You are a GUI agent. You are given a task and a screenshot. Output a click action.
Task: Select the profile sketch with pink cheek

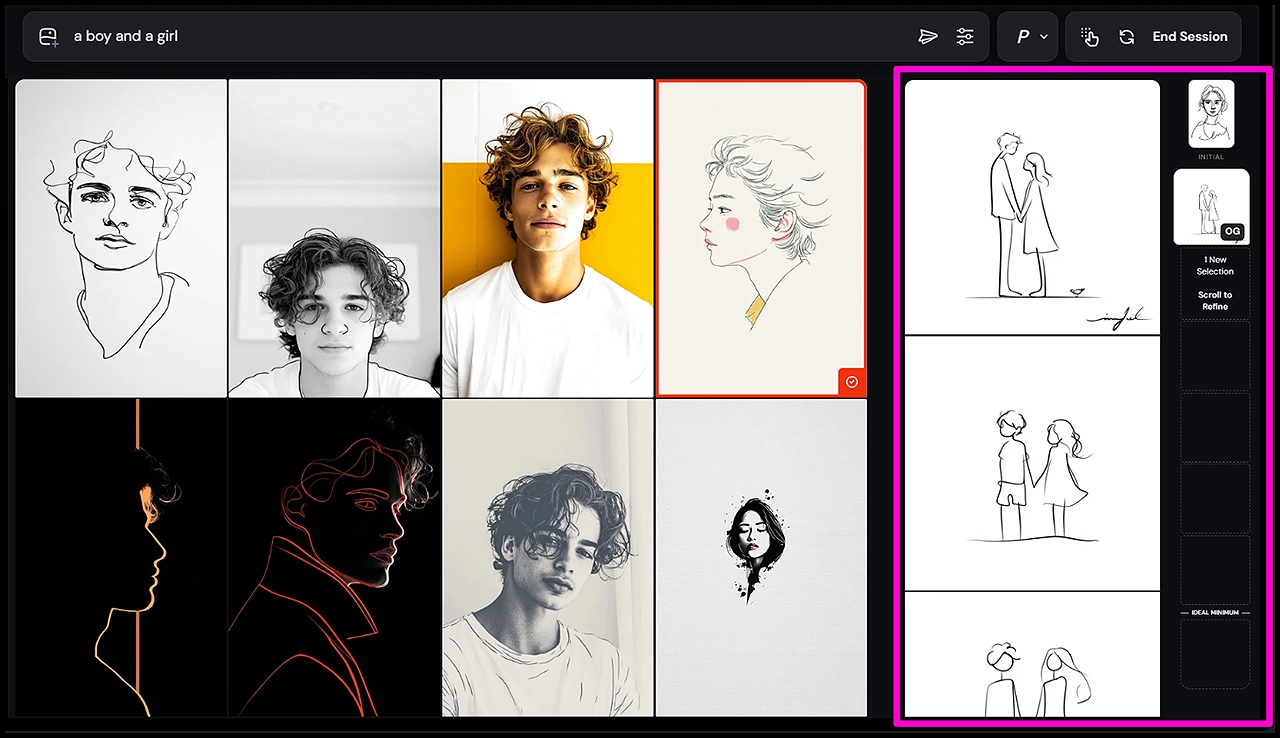(x=761, y=238)
